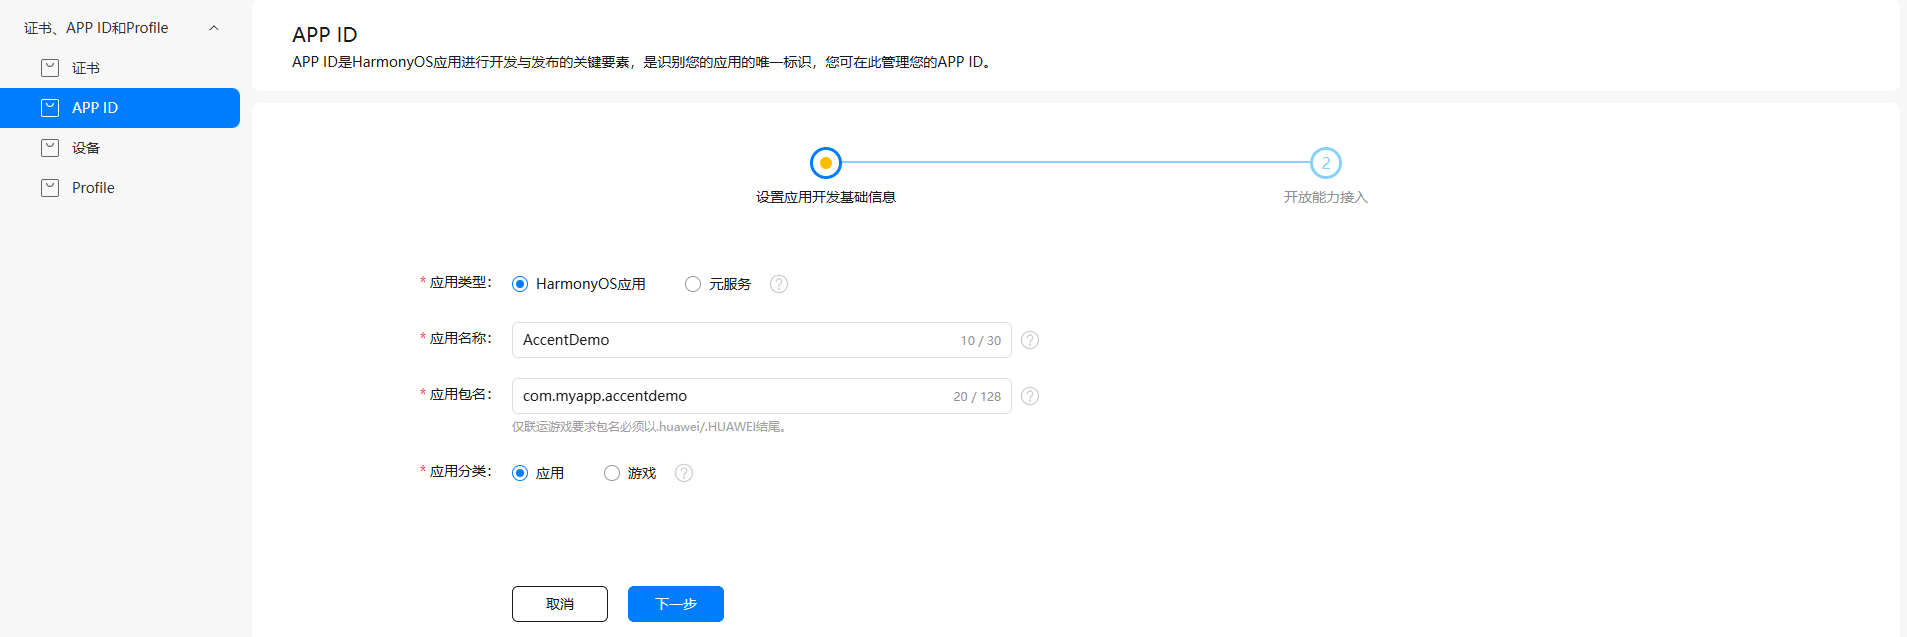Click the 设备 sidebar icon
The image size is (1907, 637).
pyautogui.click(x=50, y=148)
